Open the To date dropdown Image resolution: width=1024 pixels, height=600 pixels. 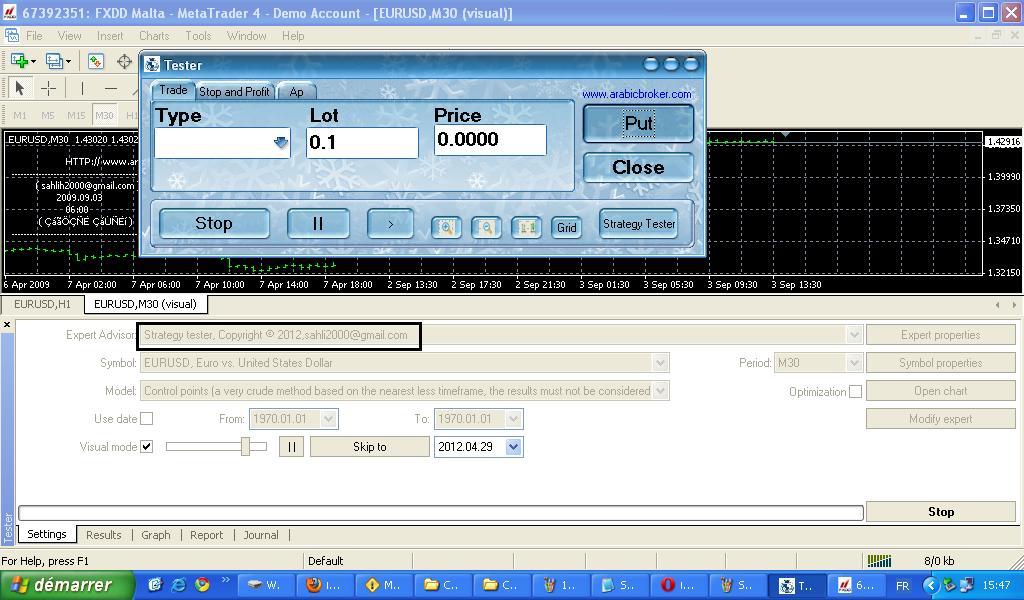point(513,418)
